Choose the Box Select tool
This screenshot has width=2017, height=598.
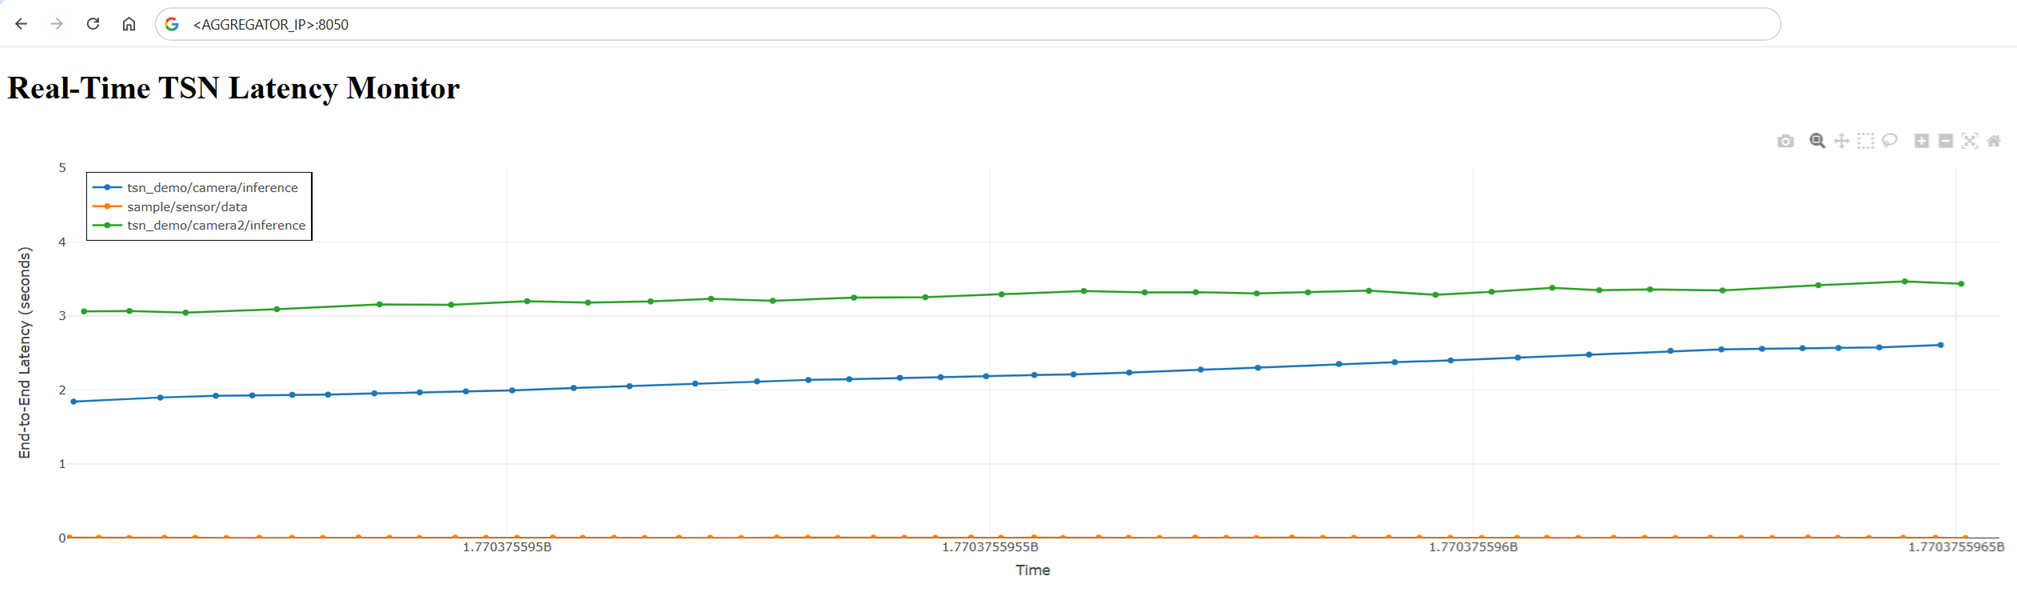point(1865,141)
